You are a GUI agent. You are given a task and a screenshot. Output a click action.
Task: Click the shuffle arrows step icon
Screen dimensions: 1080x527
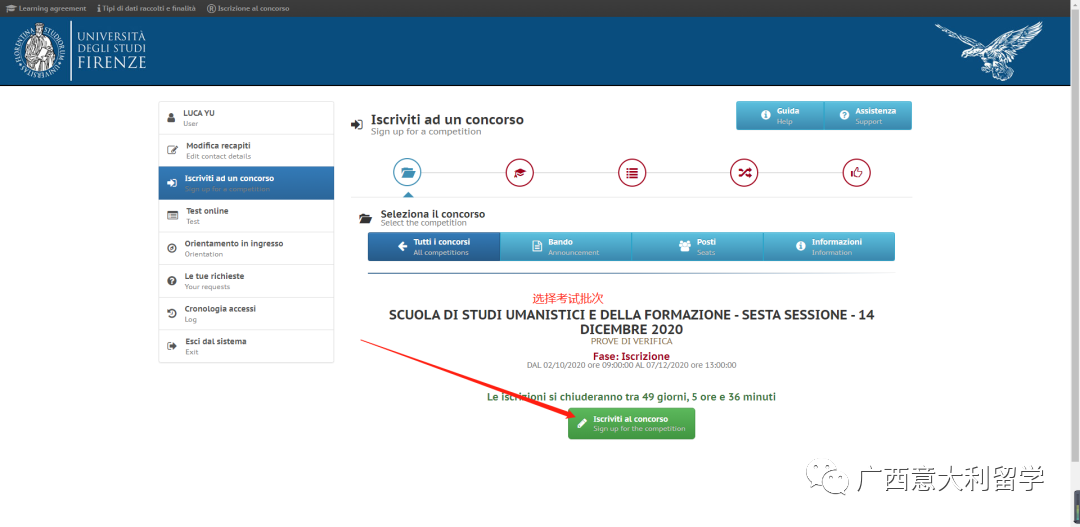744,173
